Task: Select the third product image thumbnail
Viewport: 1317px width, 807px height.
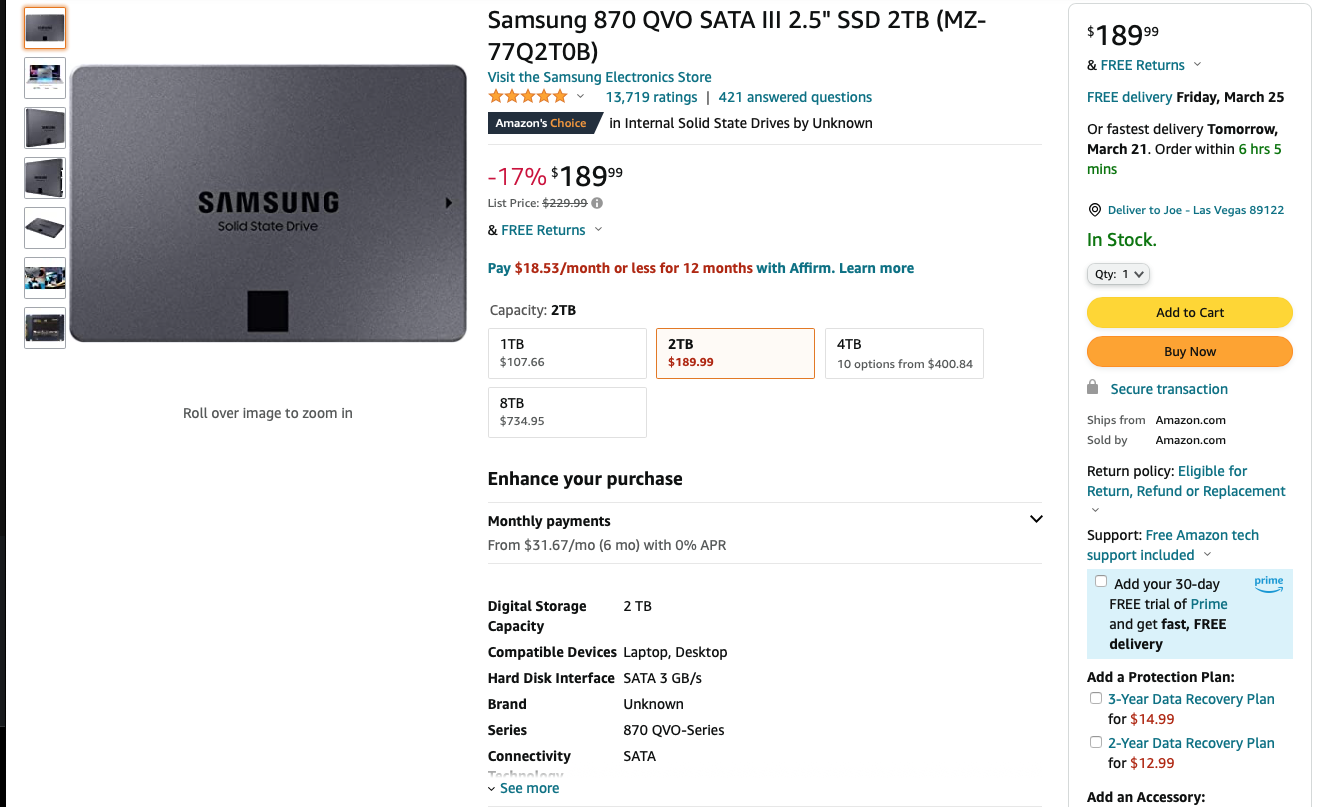Action: tap(45, 128)
